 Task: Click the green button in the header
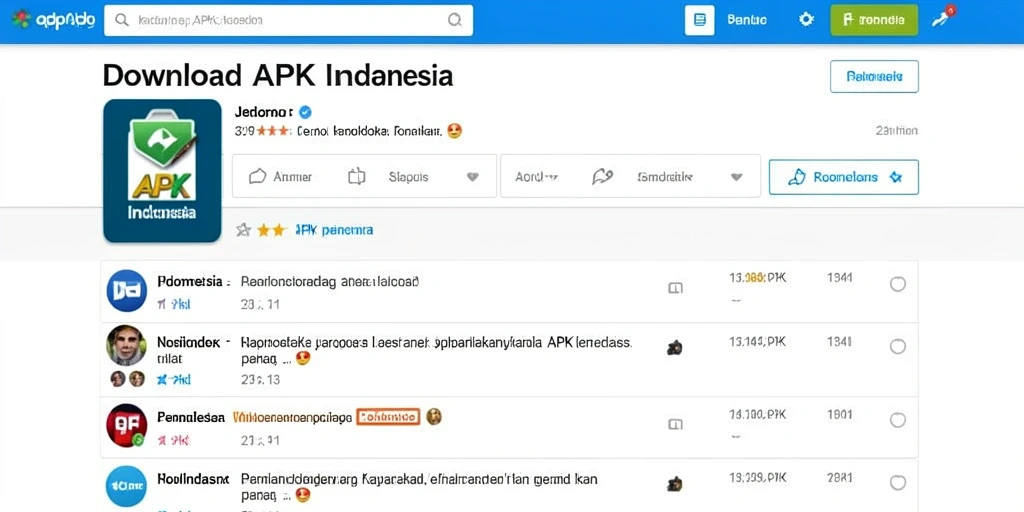point(874,20)
